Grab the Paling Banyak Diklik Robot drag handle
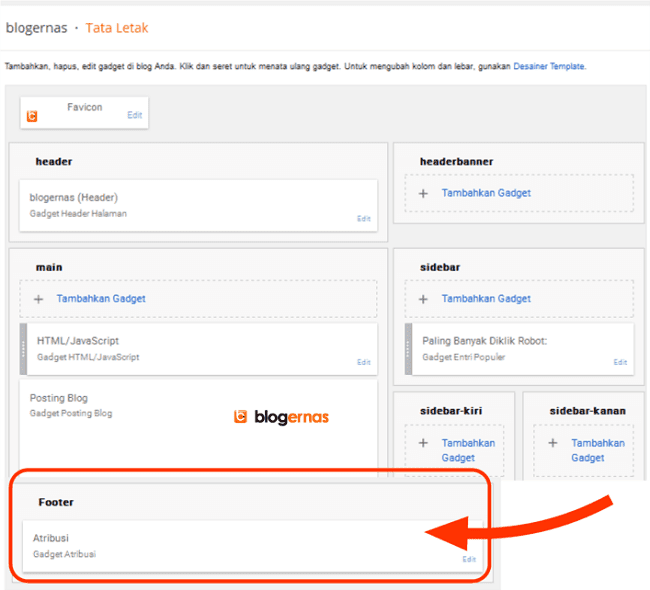 409,348
